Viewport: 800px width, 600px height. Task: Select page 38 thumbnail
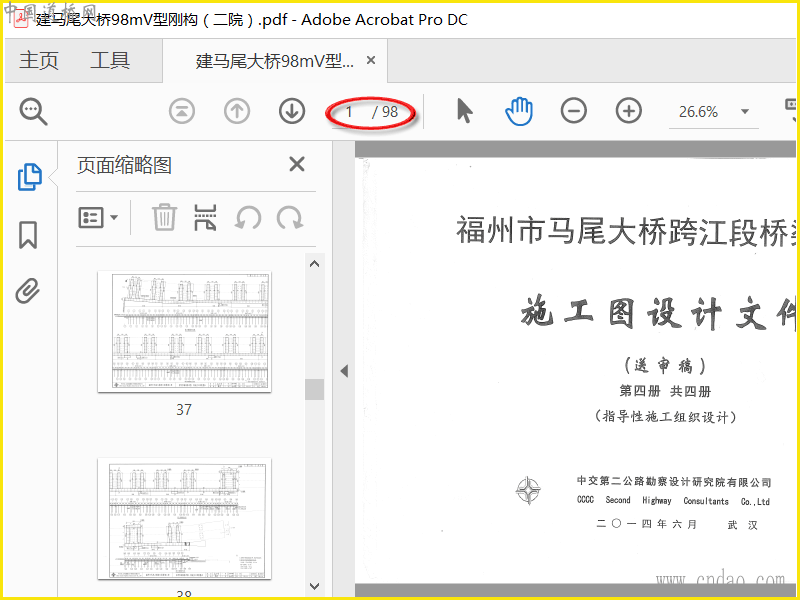click(x=184, y=519)
